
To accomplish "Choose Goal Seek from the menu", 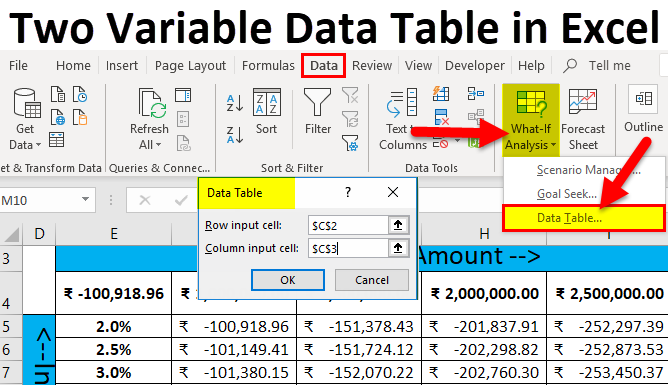I will click(584, 194).
